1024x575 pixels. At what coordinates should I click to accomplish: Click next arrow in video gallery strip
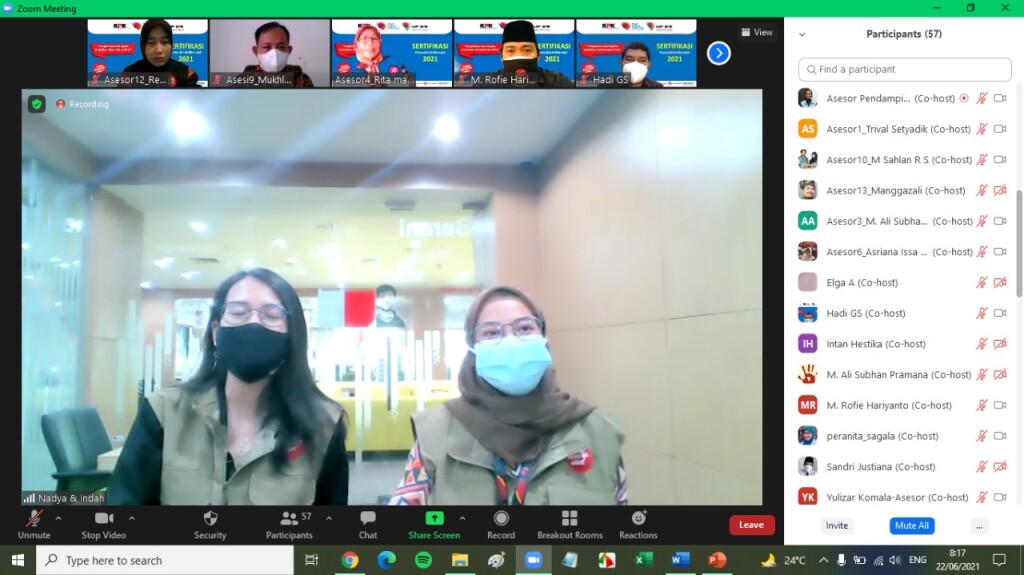[718, 53]
